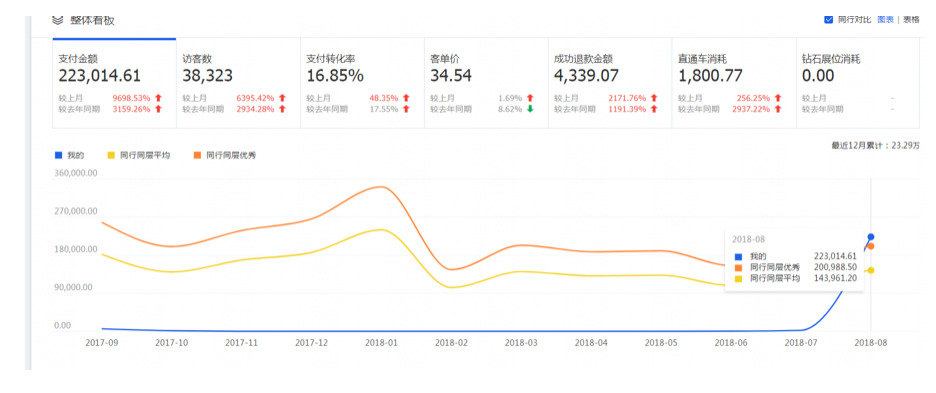Click the yellow 2018-08 data point
936x393 pixels.
coord(871,270)
